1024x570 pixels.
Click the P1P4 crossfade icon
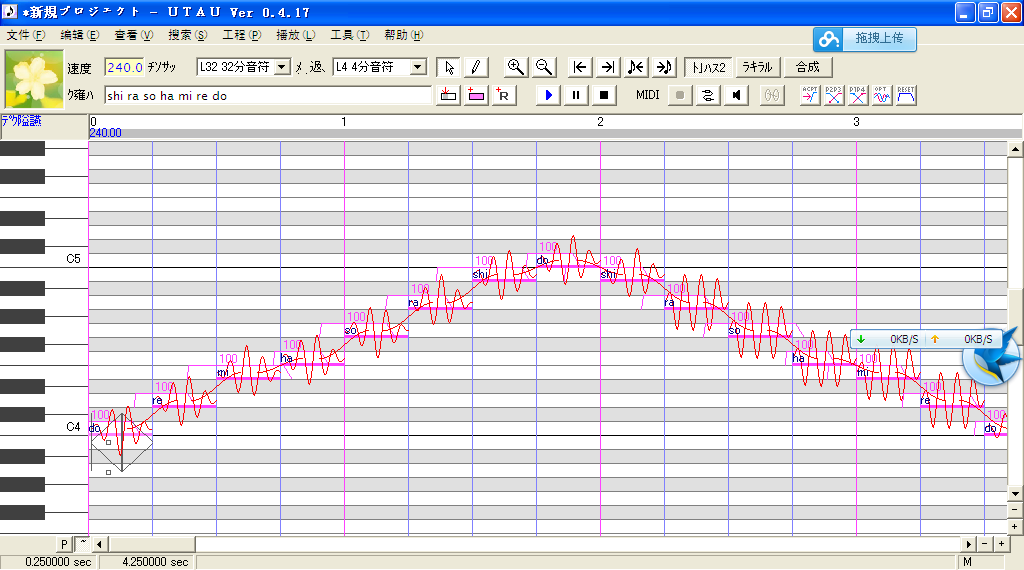pyautogui.click(x=858, y=95)
